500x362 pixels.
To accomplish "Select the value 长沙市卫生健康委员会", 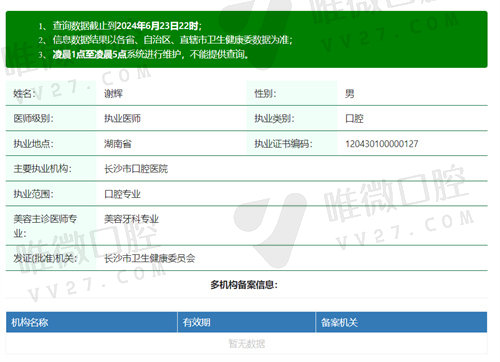I will (x=150, y=258).
